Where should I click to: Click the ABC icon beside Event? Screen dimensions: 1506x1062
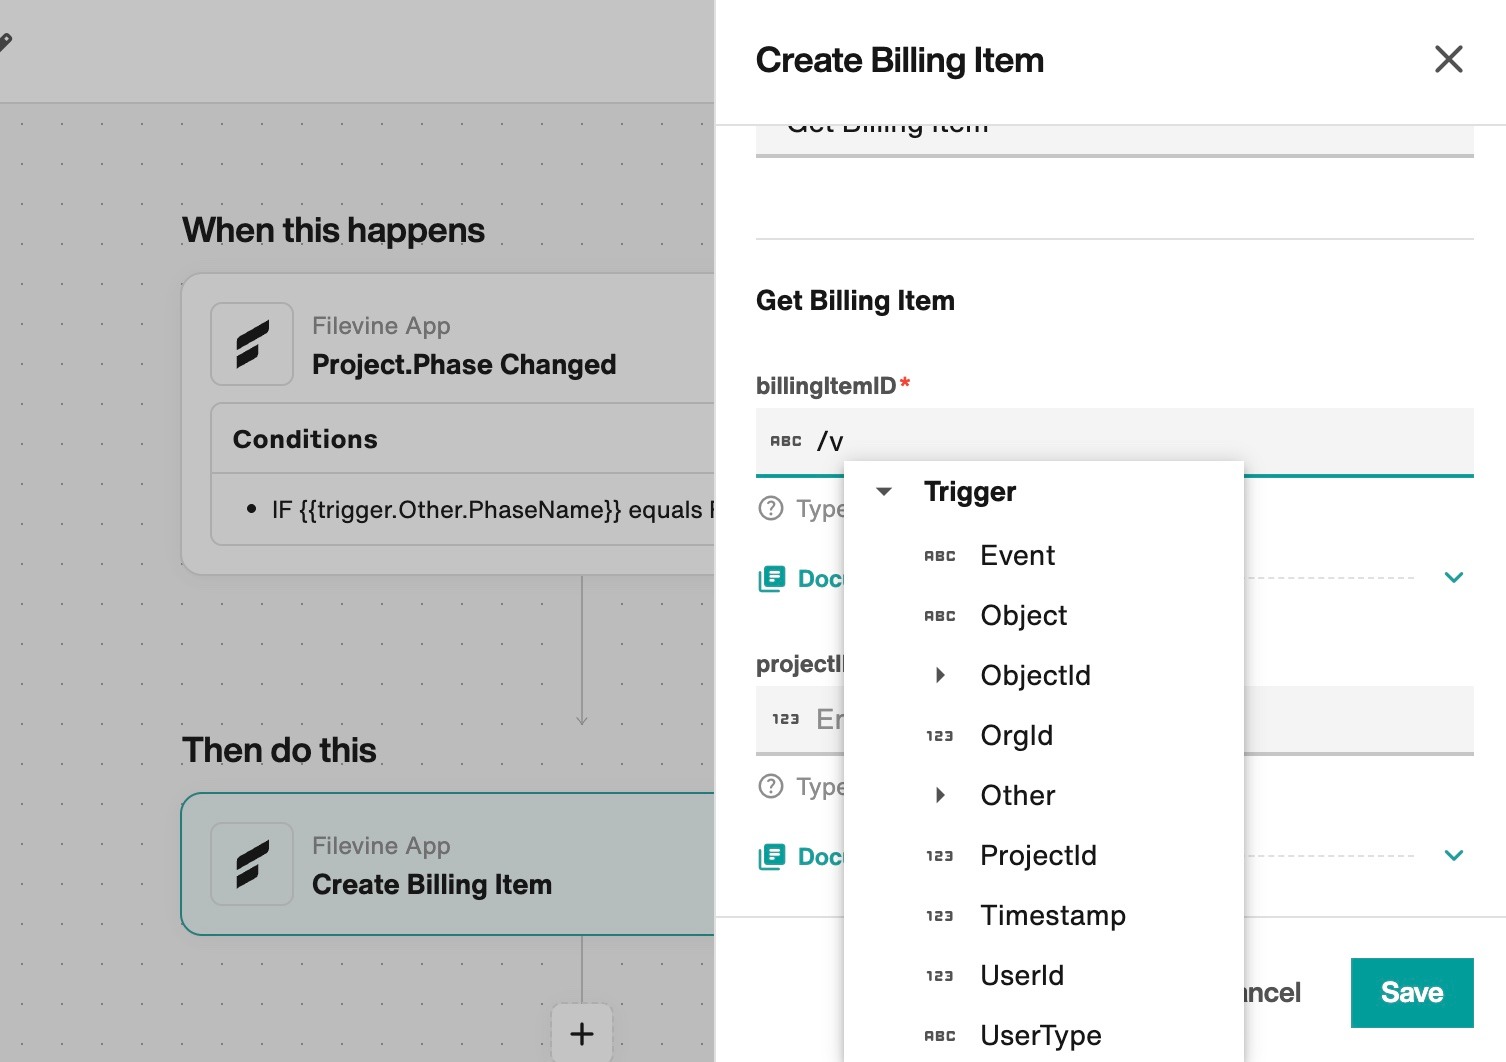coord(940,556)
